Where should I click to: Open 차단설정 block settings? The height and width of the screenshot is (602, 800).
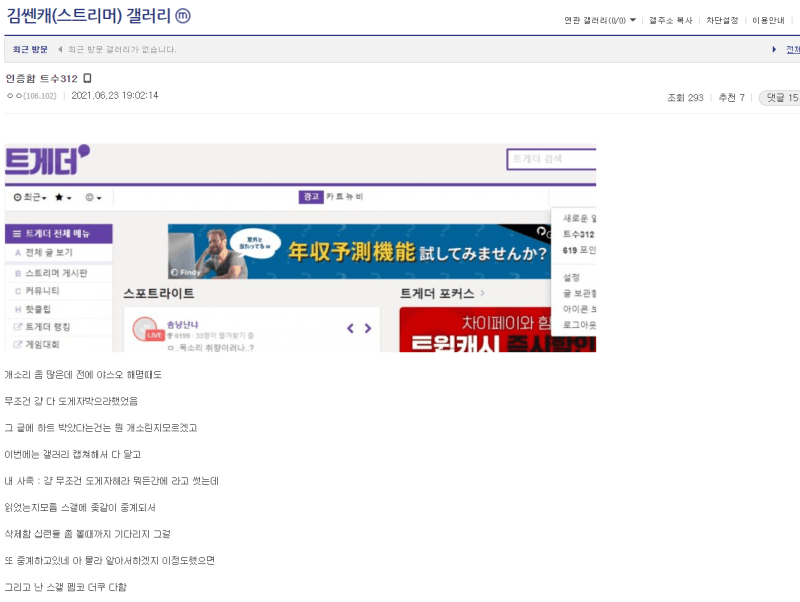pos(722,20)
